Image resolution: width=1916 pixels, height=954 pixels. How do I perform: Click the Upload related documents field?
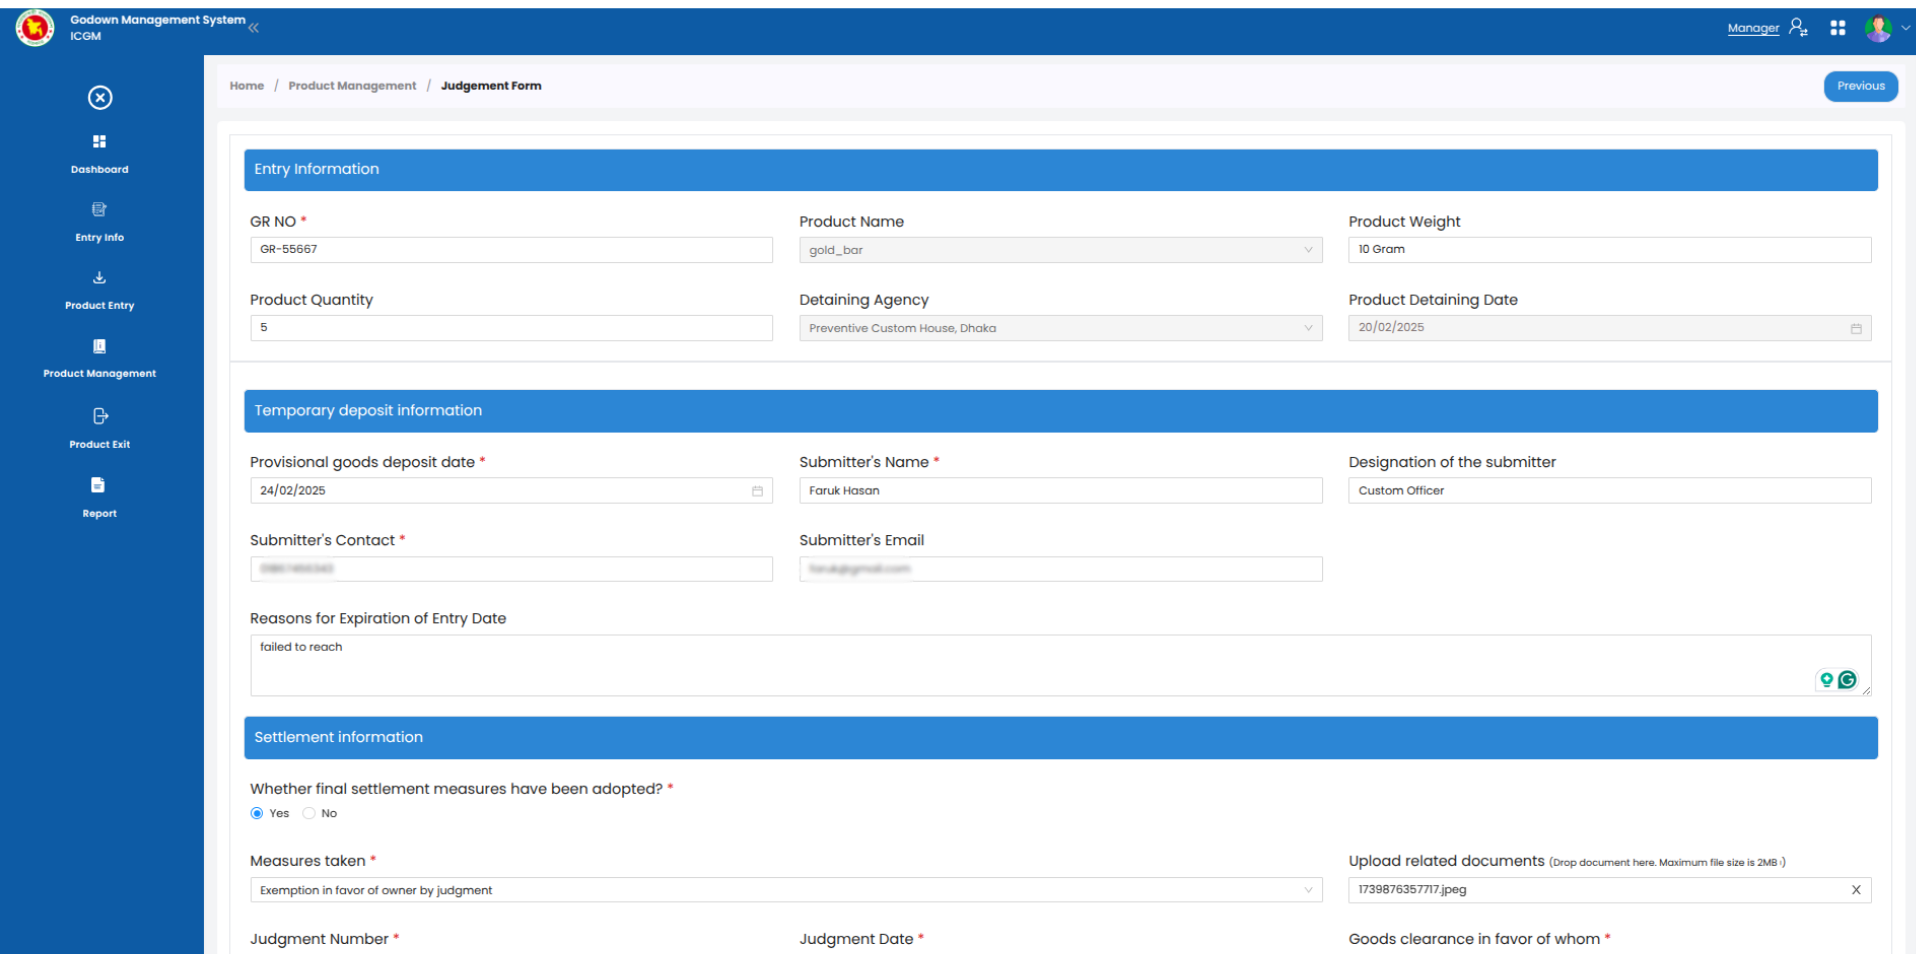[1609, 890]
